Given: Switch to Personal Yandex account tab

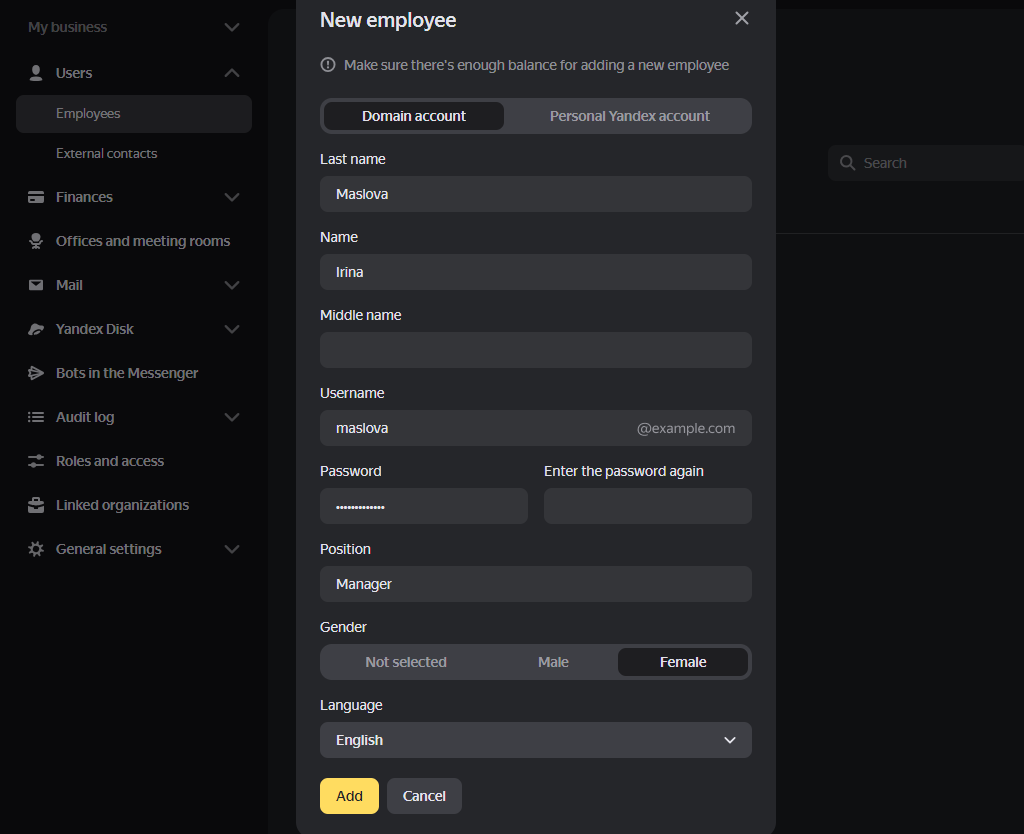Looking at the screenshot, I should (629, 116).
